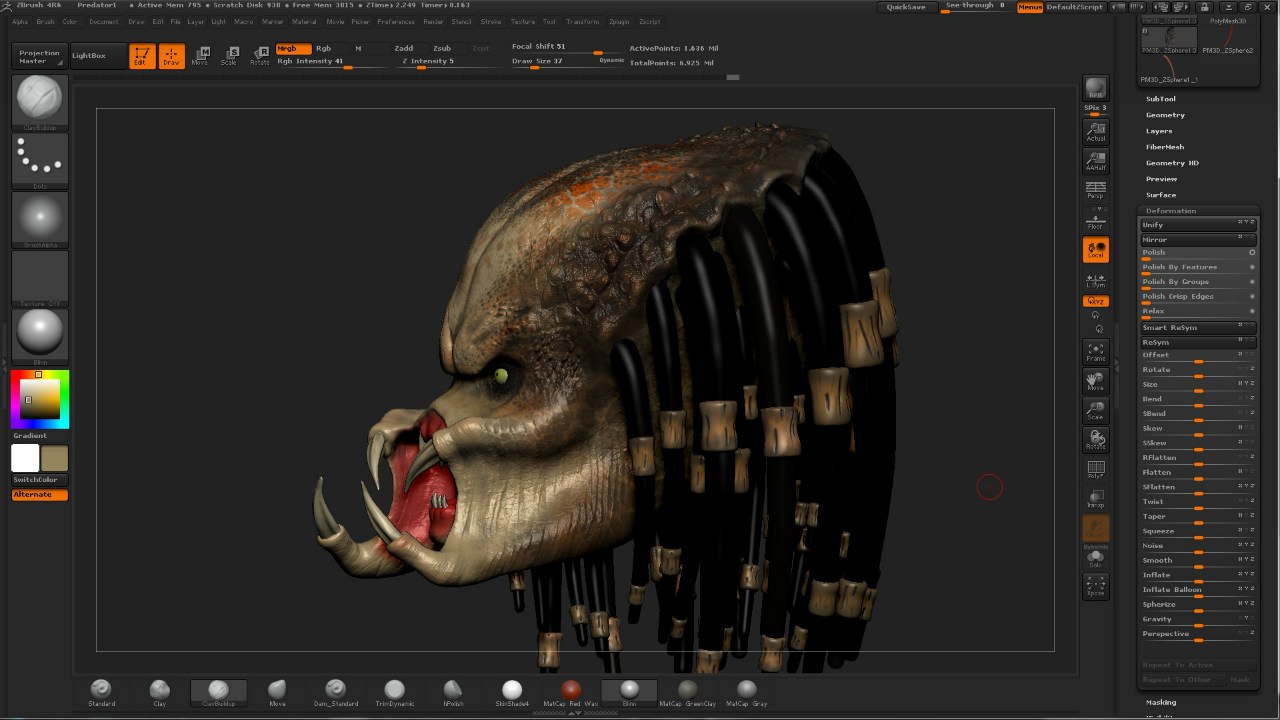The height and width of the screenshot is (720, 1280).
Task: Click the BPR render button
Action: click(1096, 88)
